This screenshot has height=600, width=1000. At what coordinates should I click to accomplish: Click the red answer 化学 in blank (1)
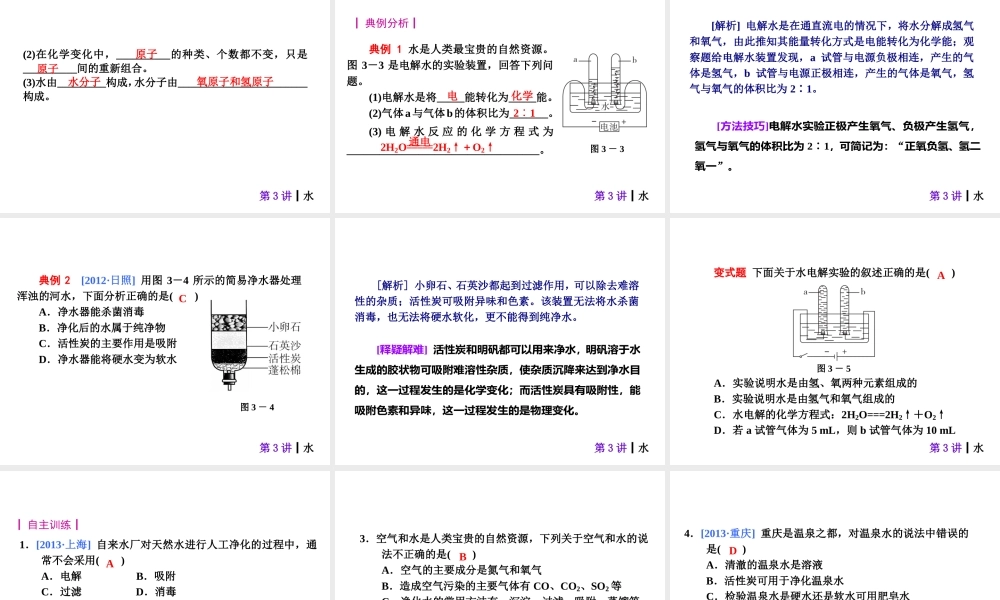(x=522, y=96)
